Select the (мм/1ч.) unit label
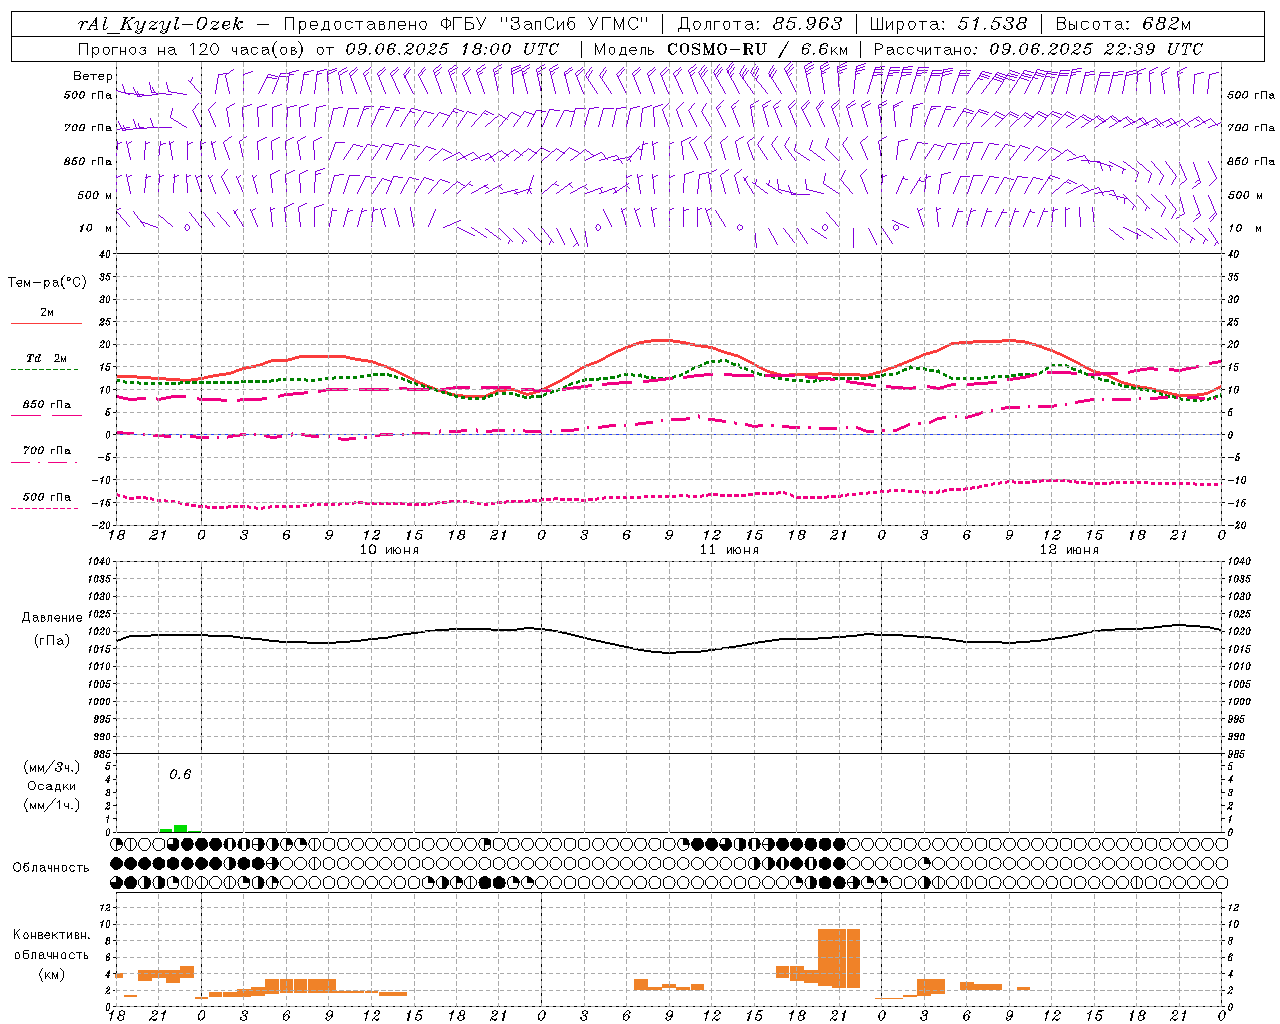Screen dimensions: 1280x1024 pos(52,805)
